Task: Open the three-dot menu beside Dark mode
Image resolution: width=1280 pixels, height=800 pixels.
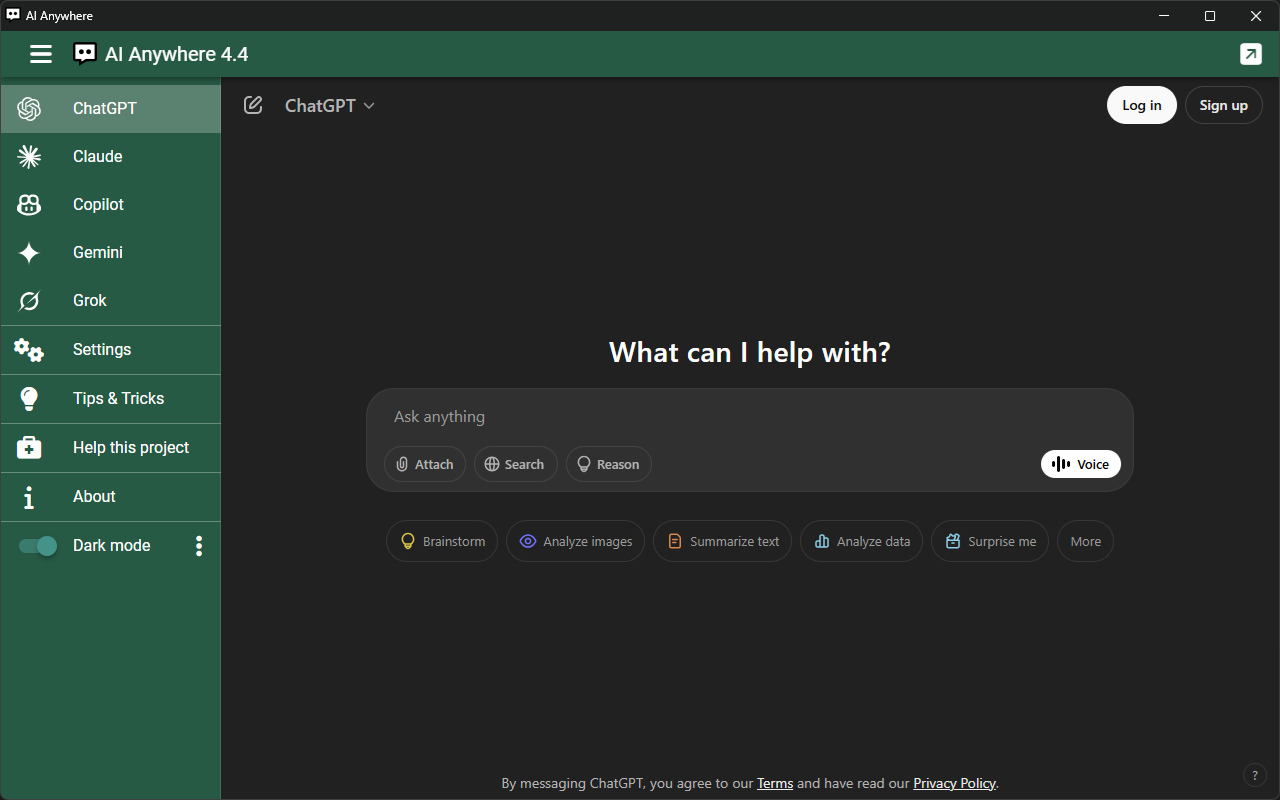Action: [199, 546]
